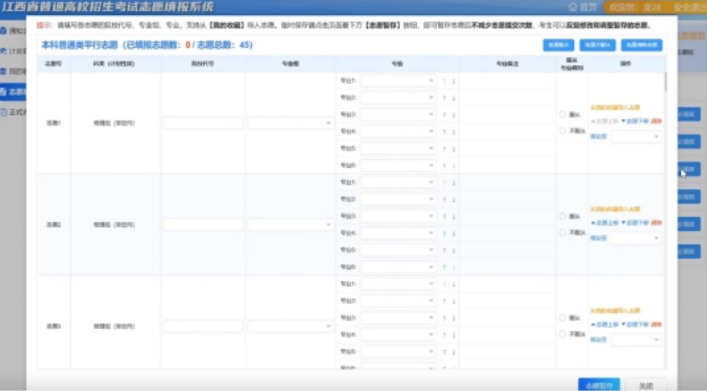Move 专业1 down in 志愿2
This screenshot has height=391, width=707.
(x=454, y=183)
